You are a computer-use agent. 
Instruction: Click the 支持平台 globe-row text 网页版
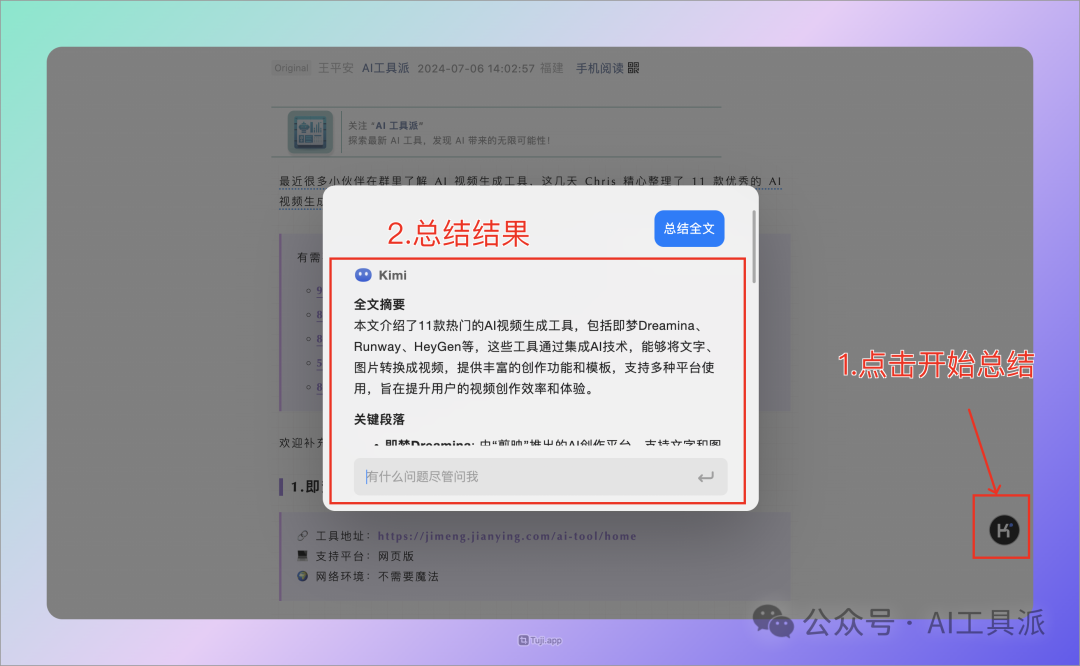tap(396, 556)
